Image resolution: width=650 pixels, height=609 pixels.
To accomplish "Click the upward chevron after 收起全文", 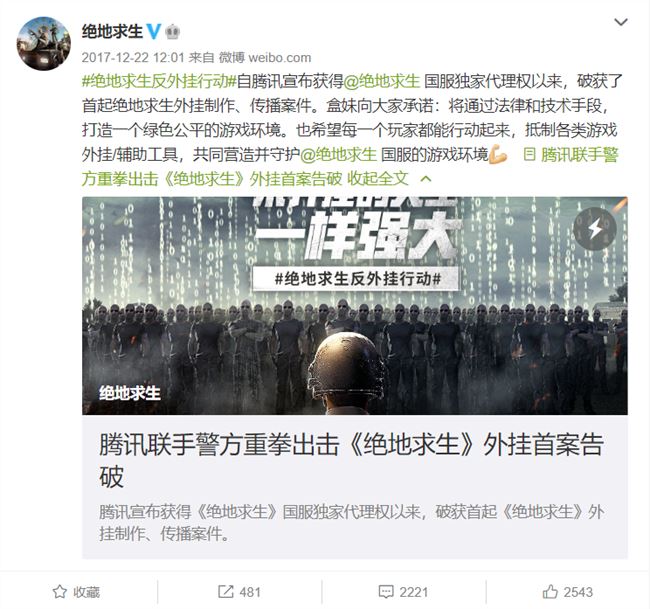I will coord(426,179).
